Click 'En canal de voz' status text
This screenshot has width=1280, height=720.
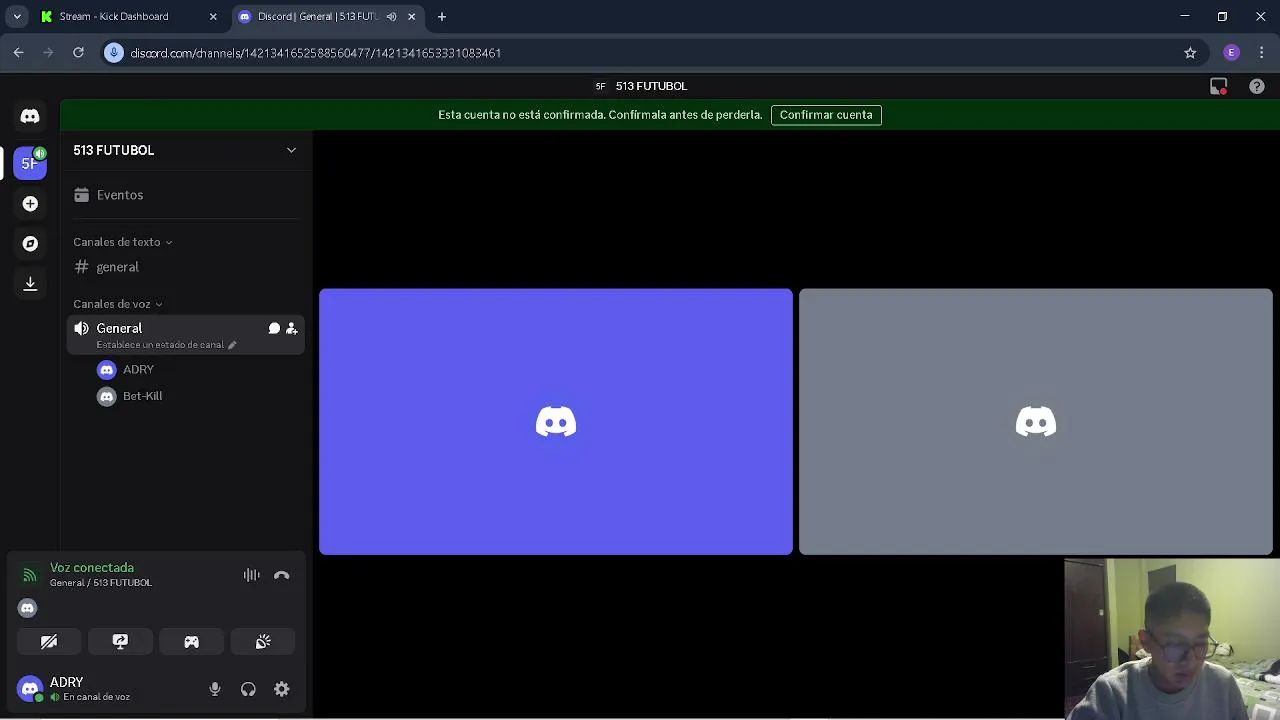96,697
